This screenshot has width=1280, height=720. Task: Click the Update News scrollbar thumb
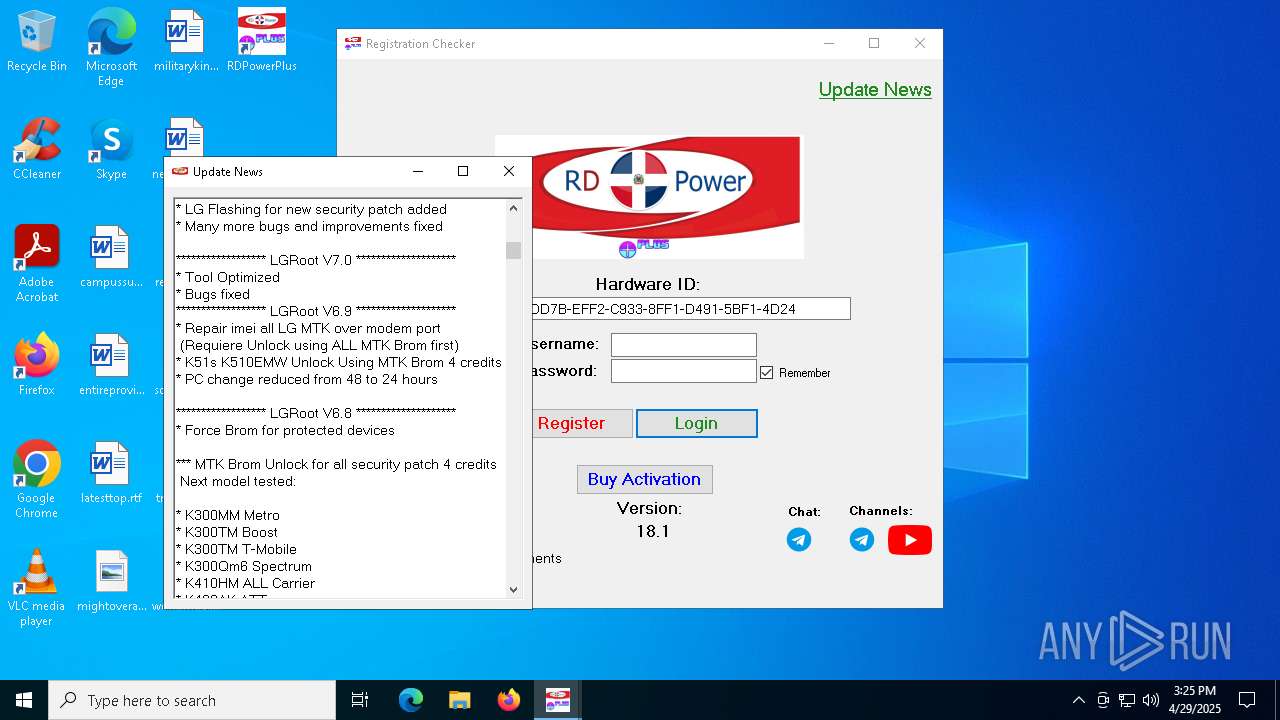click(514, 250)
